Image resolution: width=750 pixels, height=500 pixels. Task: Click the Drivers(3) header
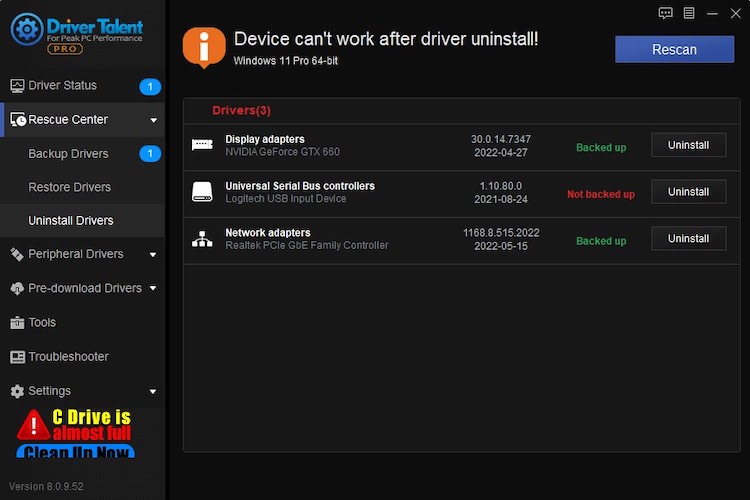click(242, 111)
